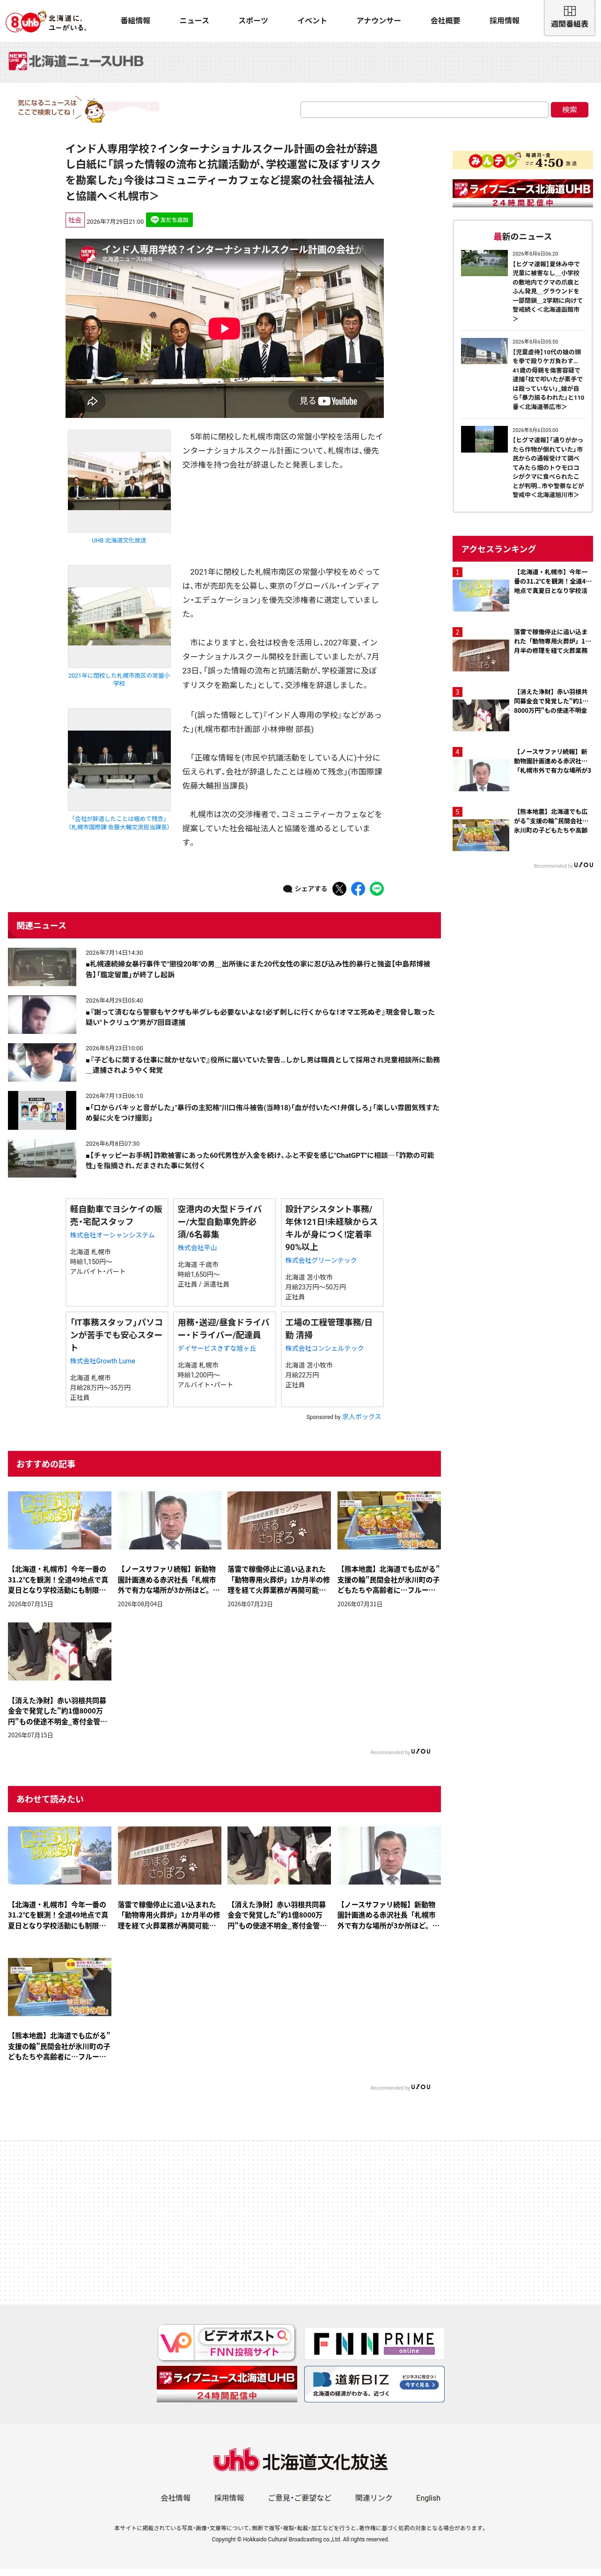Viewport: 601px width, 2576px height.
Task: Open おすすめの記事 card dated 2026年07月15日 about 31.2℃
Action: [x=60, y=1549]
